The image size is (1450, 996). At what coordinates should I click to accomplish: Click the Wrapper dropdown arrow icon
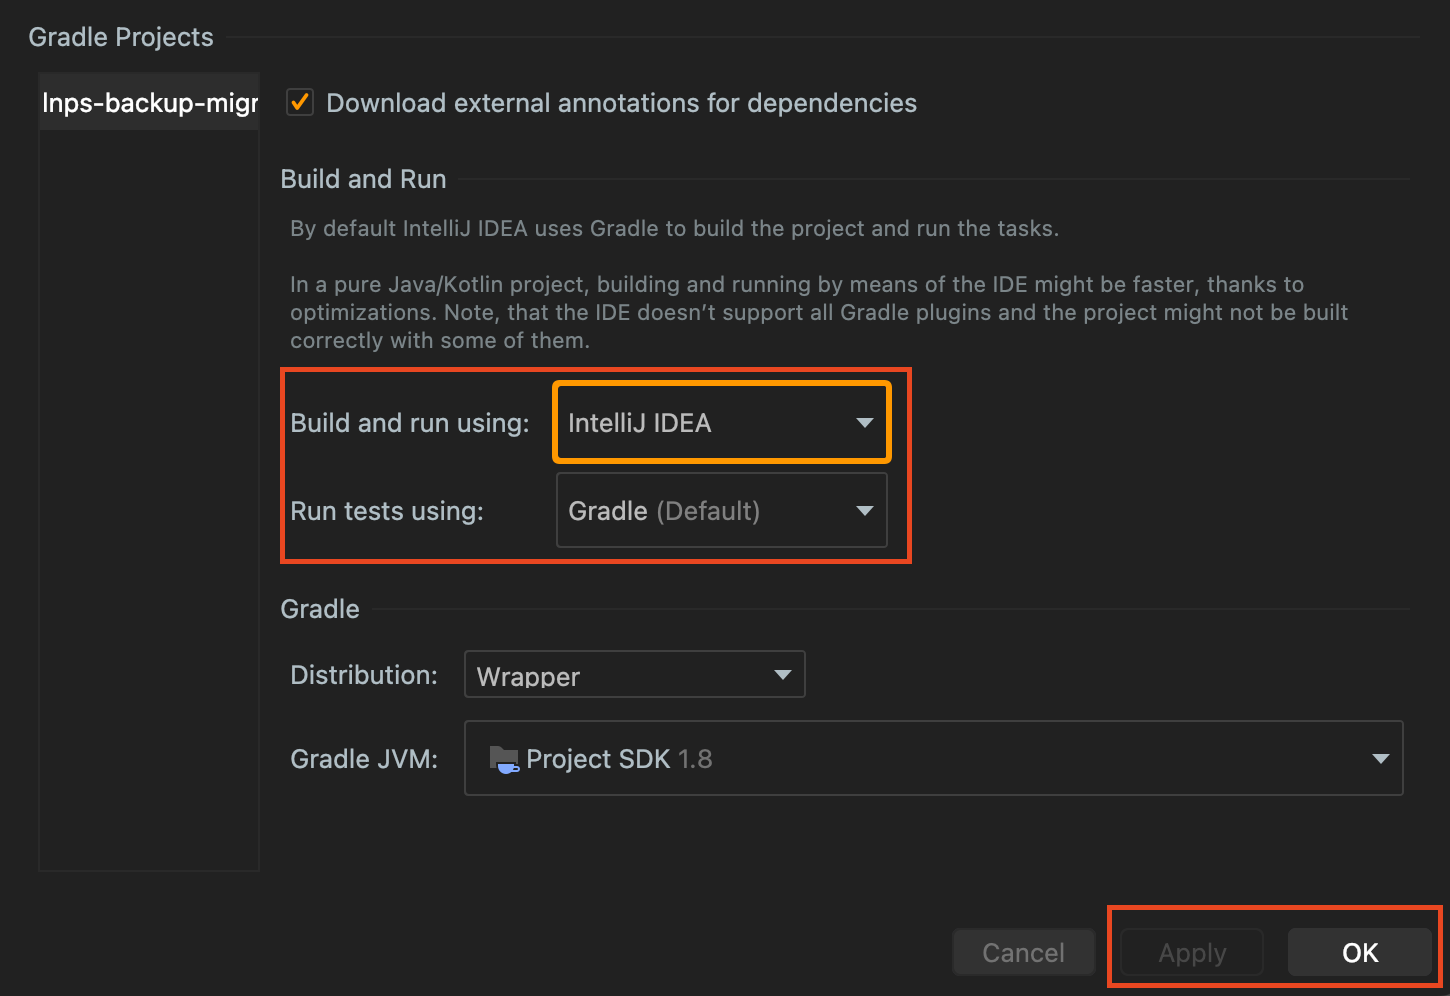pos(782,675)
